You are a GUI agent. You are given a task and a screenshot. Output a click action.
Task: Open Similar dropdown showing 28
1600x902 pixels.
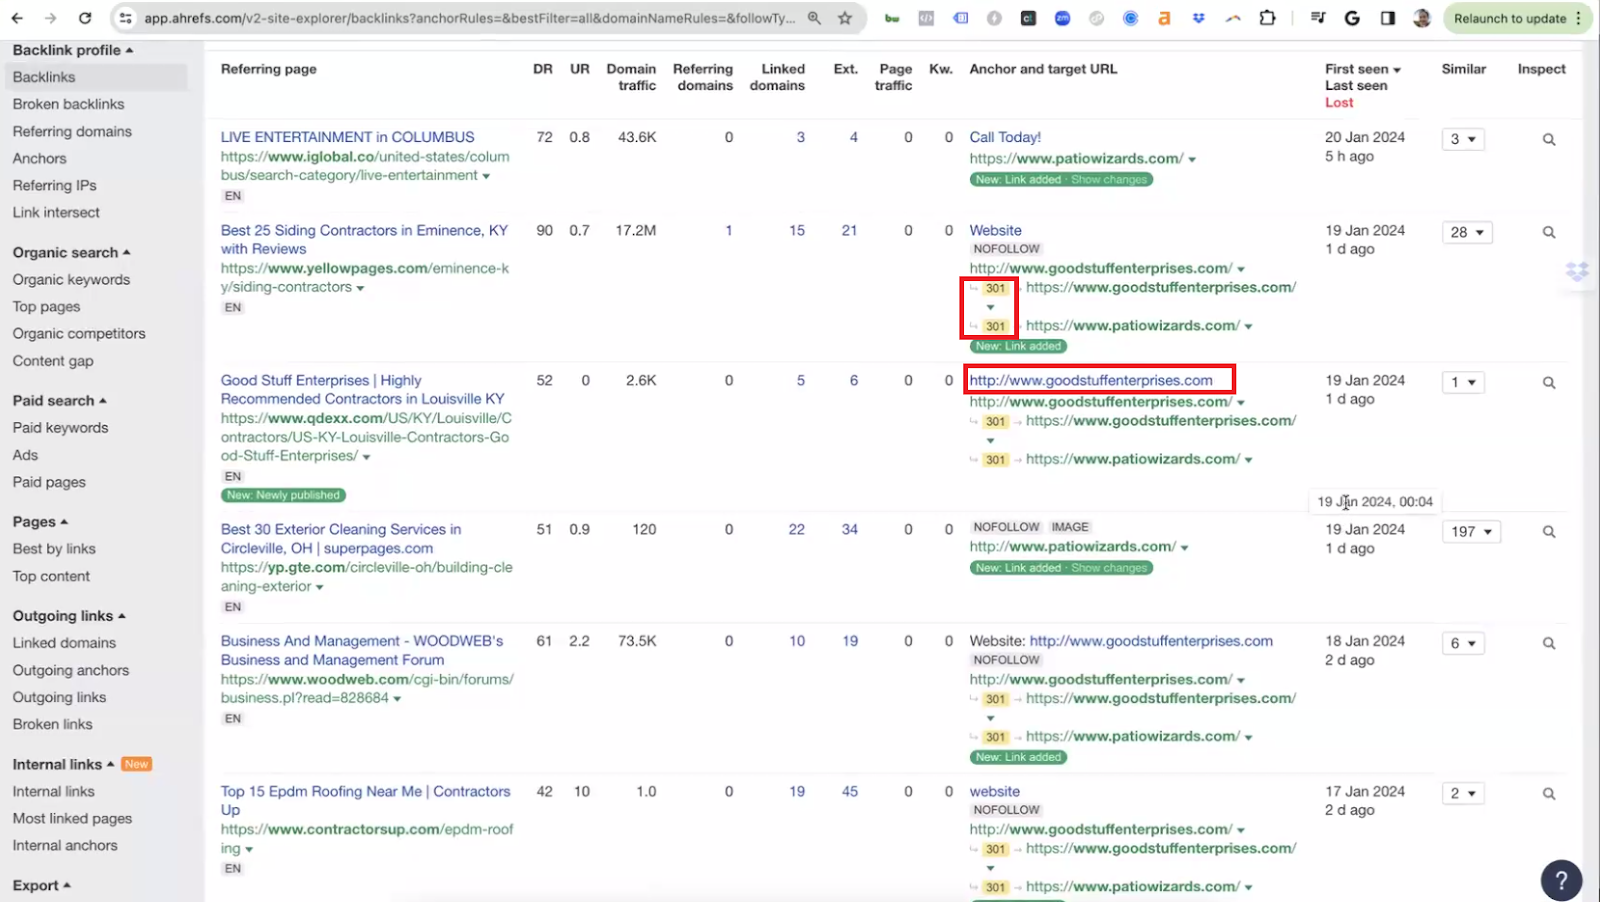click(1467, 232)
